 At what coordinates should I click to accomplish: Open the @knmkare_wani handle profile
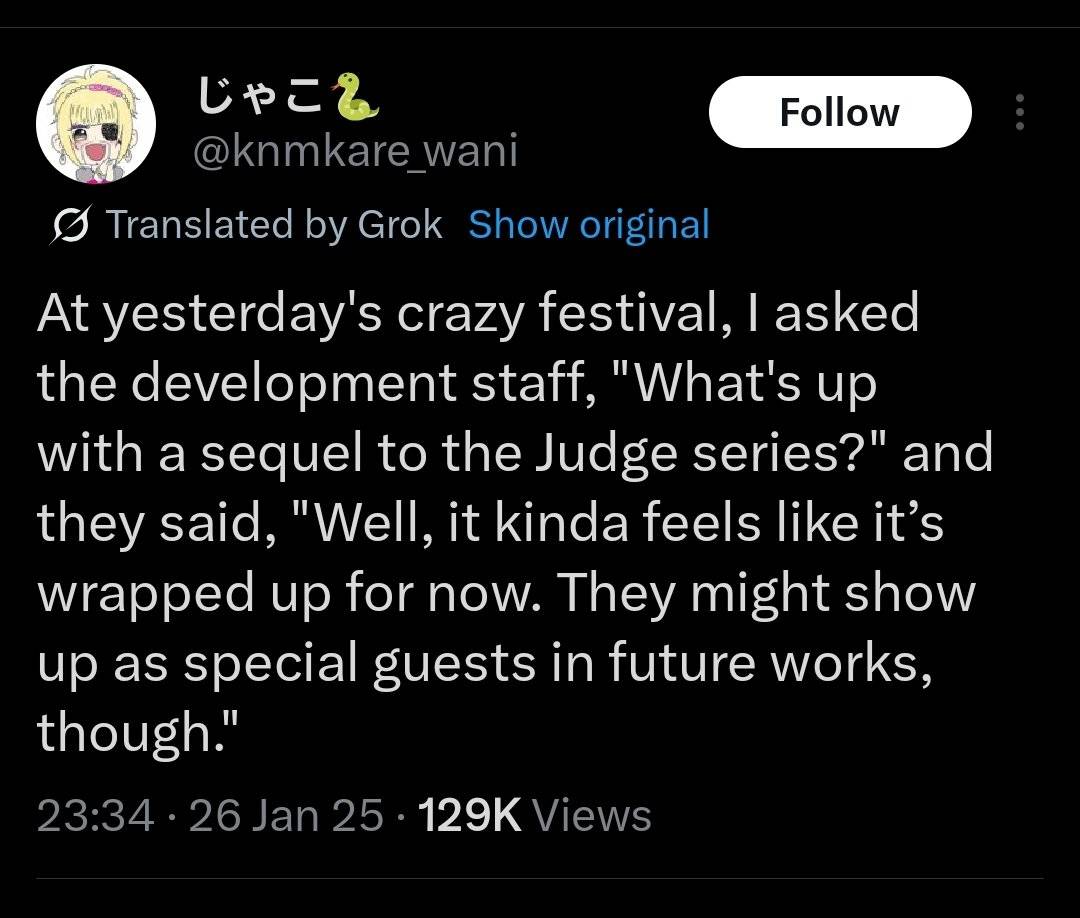(355, 151)
